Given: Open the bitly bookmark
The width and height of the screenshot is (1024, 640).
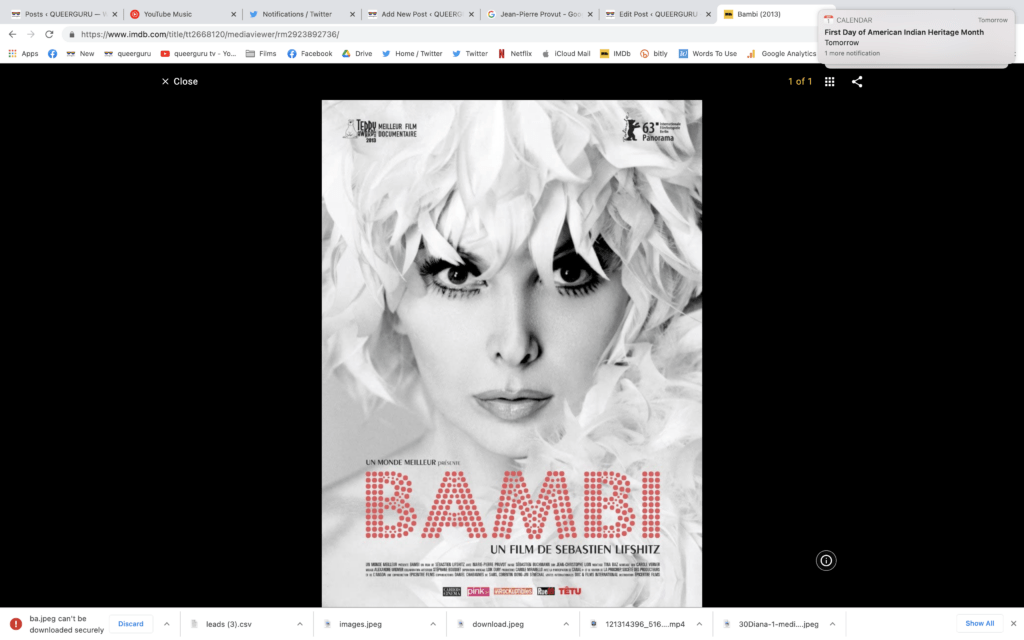Looking at the screenshot, I should 654,54.
